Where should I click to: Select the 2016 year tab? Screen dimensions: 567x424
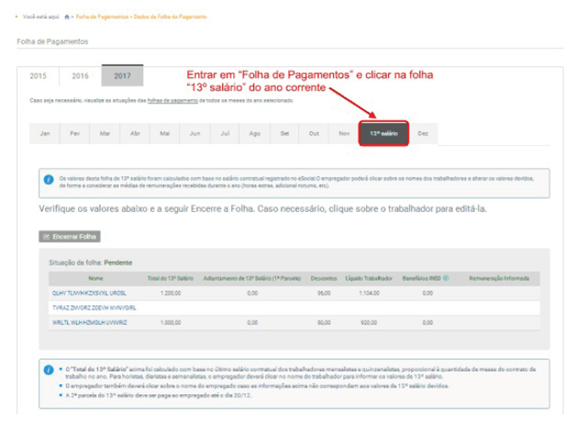coord(80,76)
